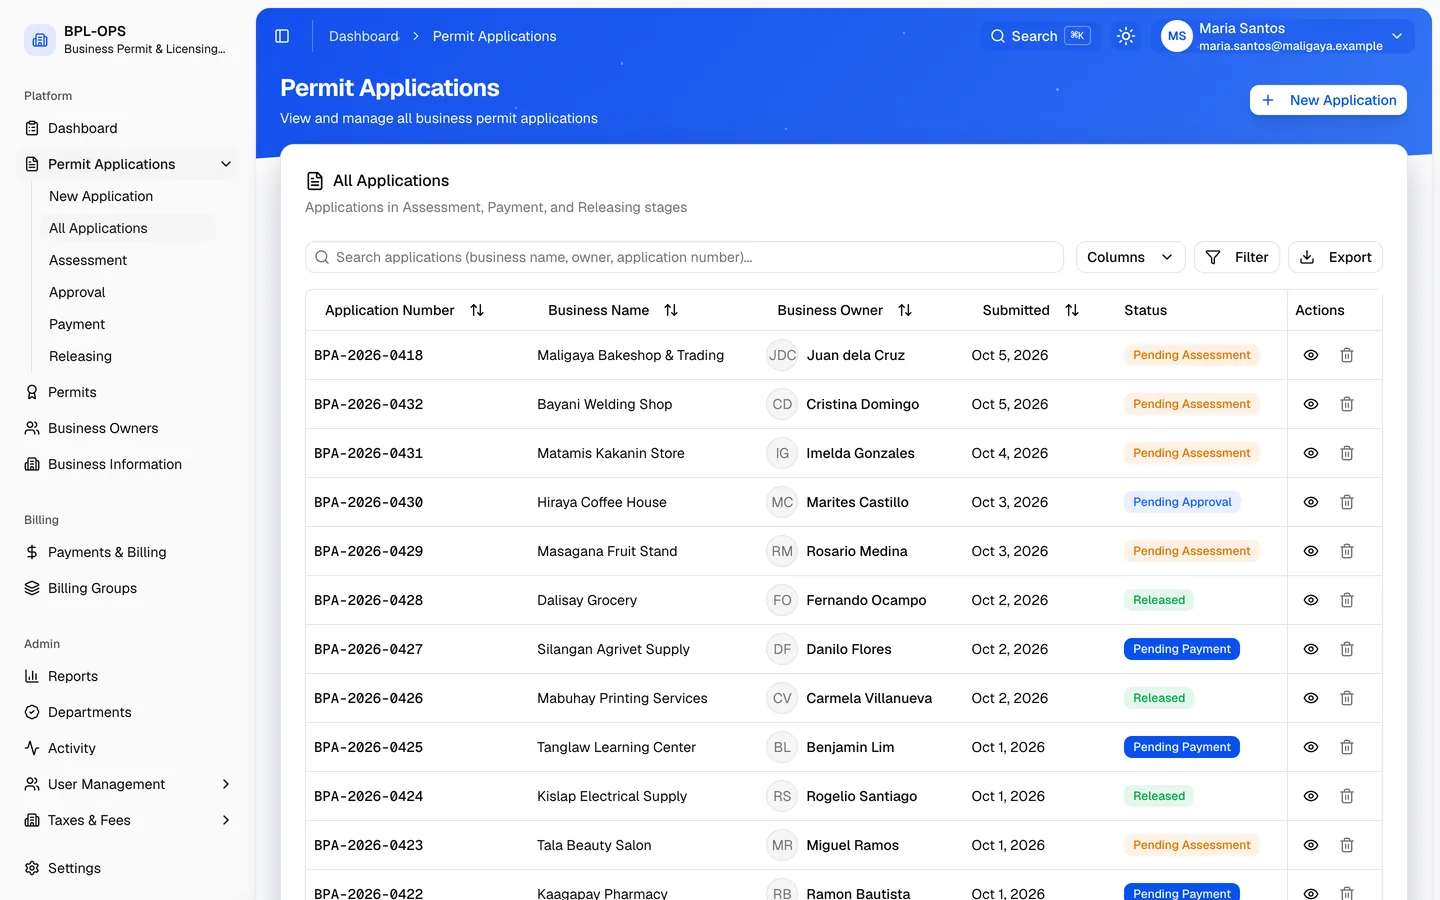Open Business Owners in sidebar
Screen dimensions: 1440x900
tap(103, 428)
